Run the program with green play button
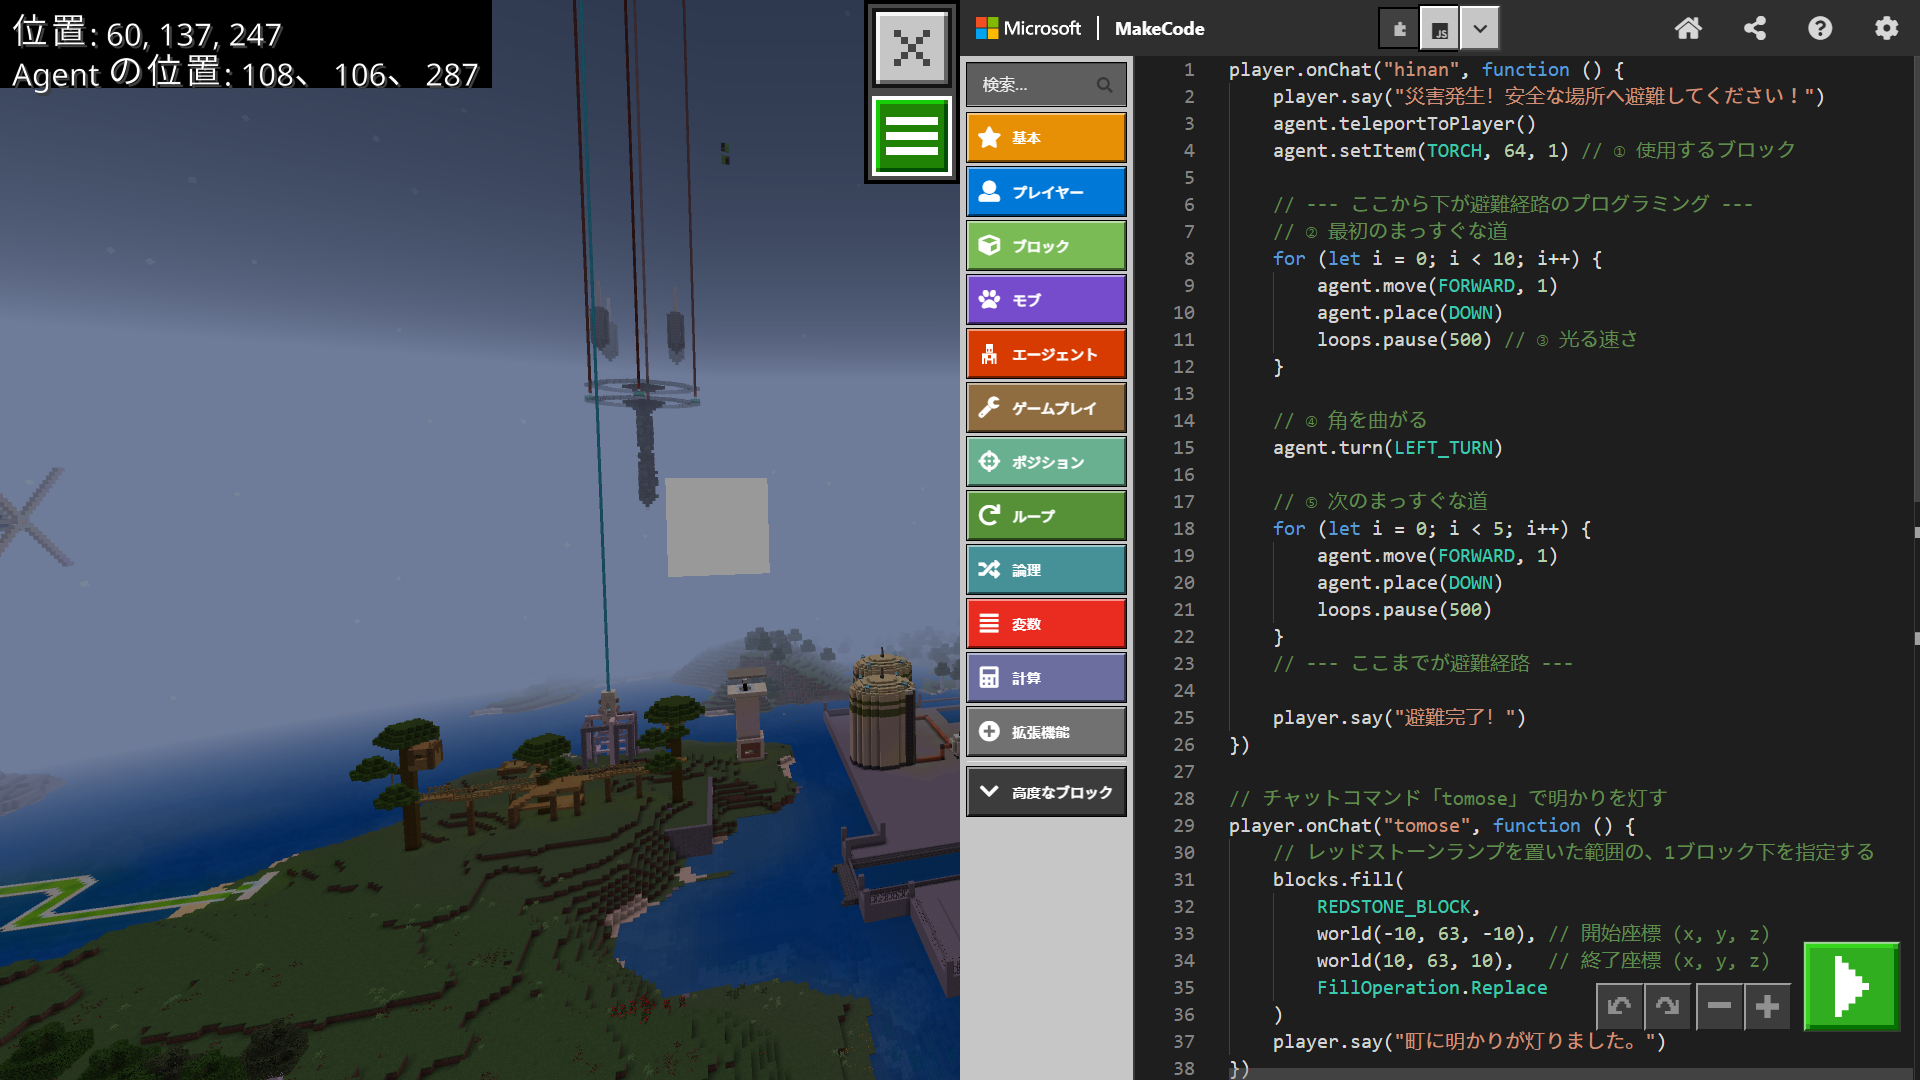Image resolution: width=1920 pixels, height=1080 pixels. click(x=1851, y=986)
